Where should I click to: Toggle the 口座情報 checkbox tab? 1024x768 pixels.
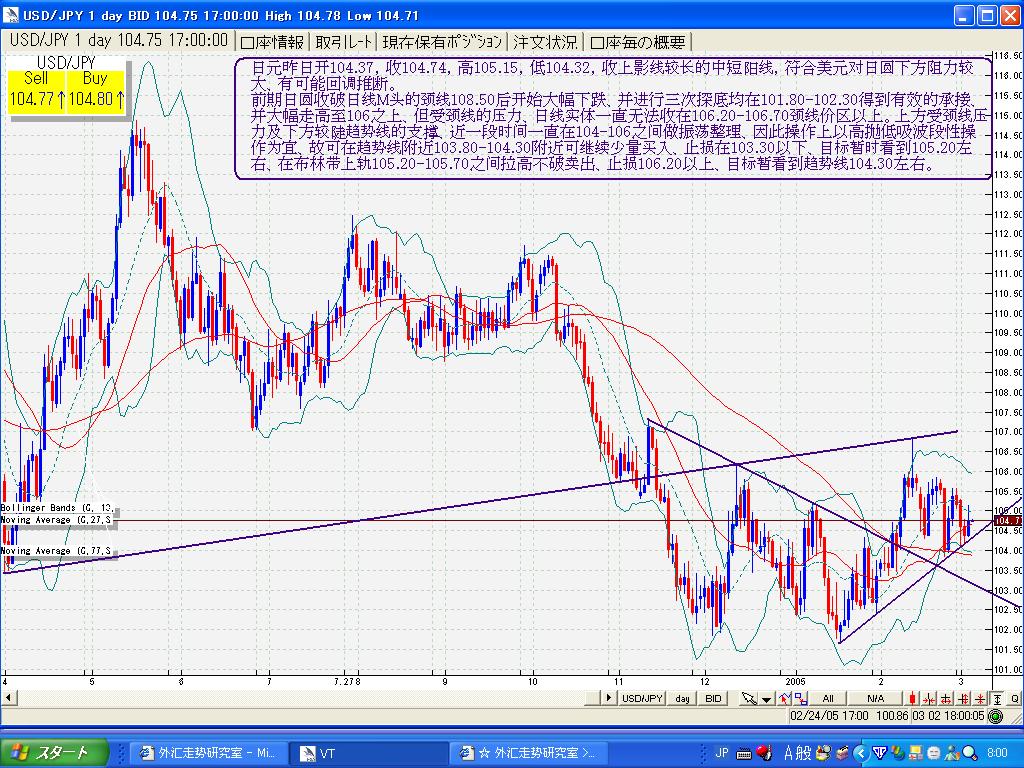(273, 42)
